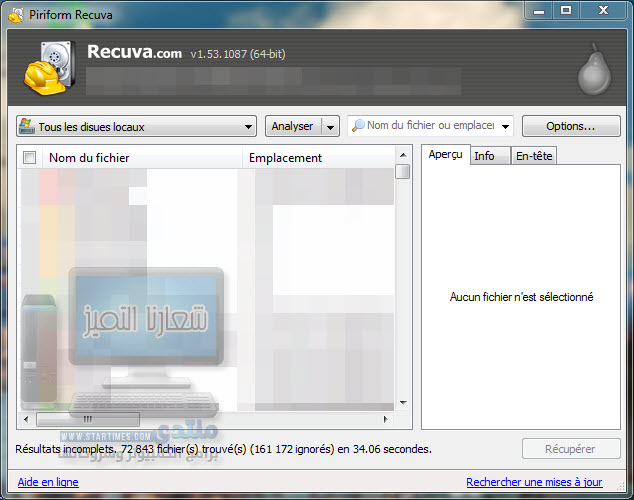
Task: Click the vertical scrollbar thumb
Action: click(x=403, y=171)
